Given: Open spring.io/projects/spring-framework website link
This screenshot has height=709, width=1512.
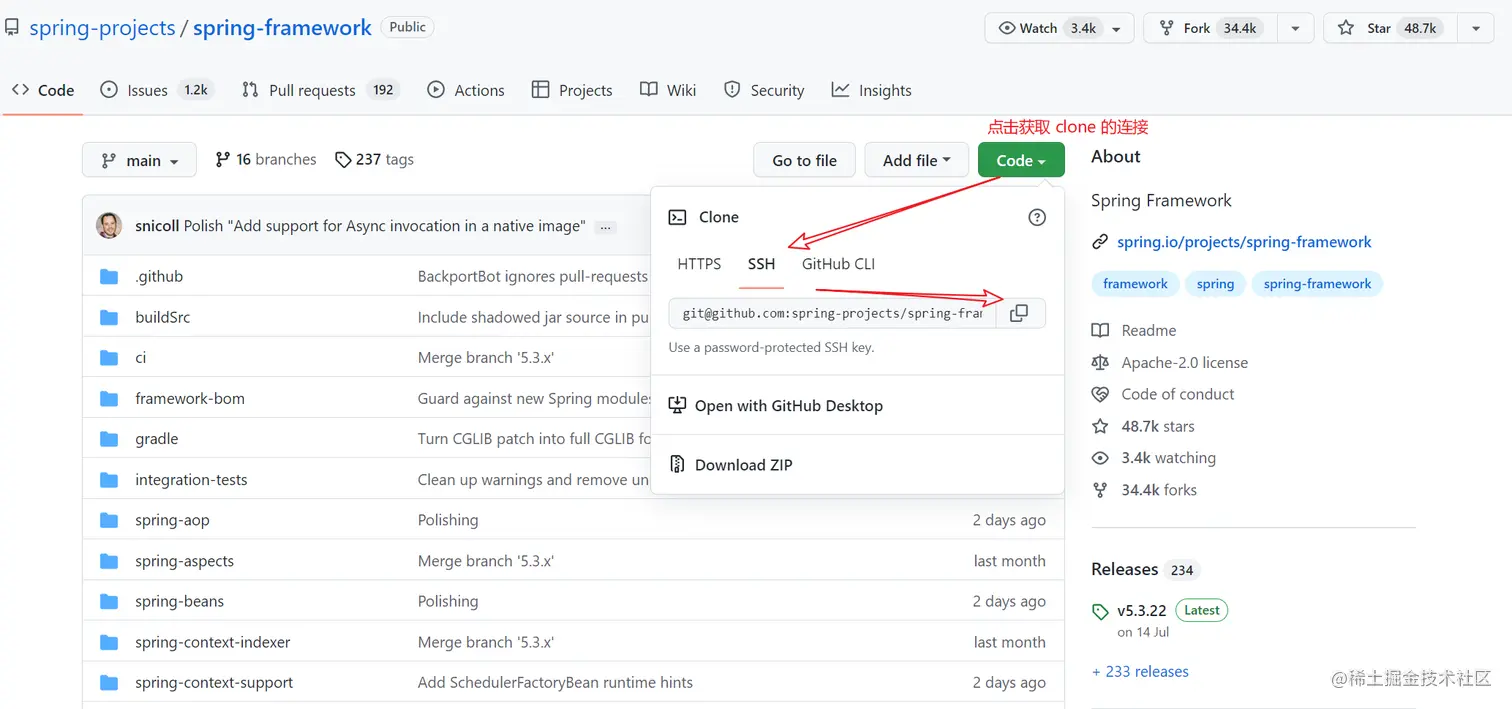Looking at the screenshot, I should 1244,242.
